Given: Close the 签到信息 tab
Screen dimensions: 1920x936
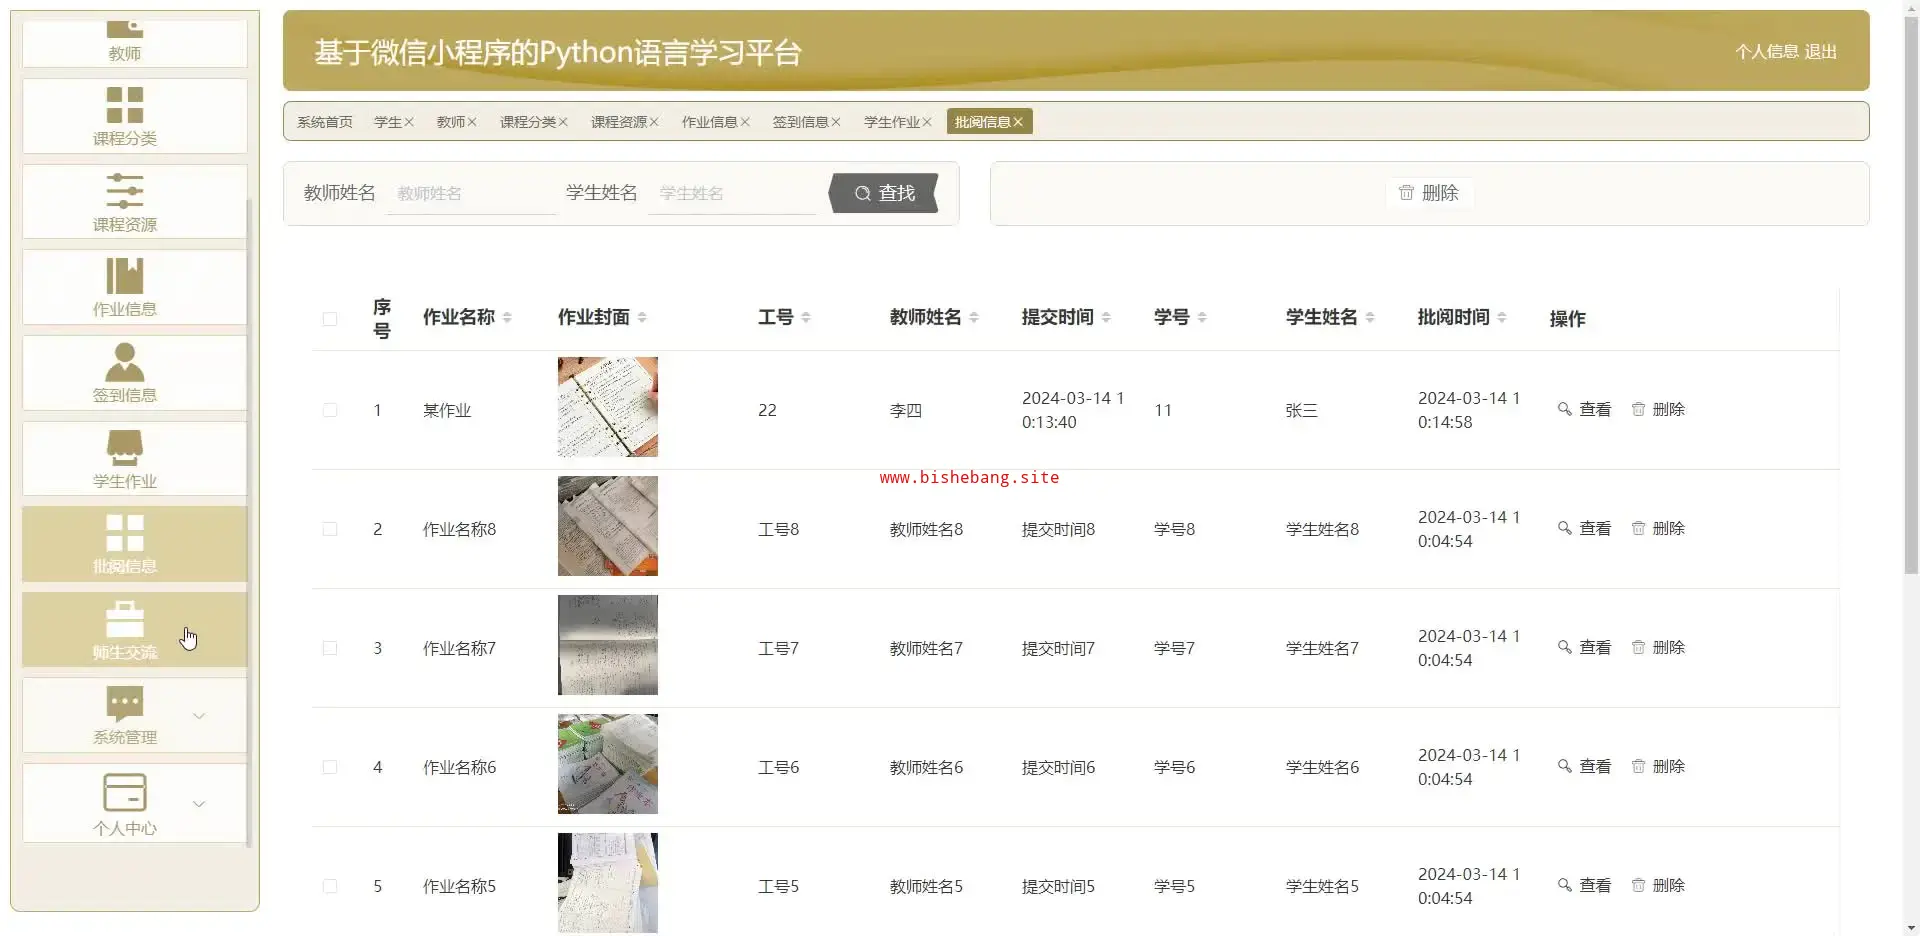Looking at the screenshot, I should click(x=836, y=122).
